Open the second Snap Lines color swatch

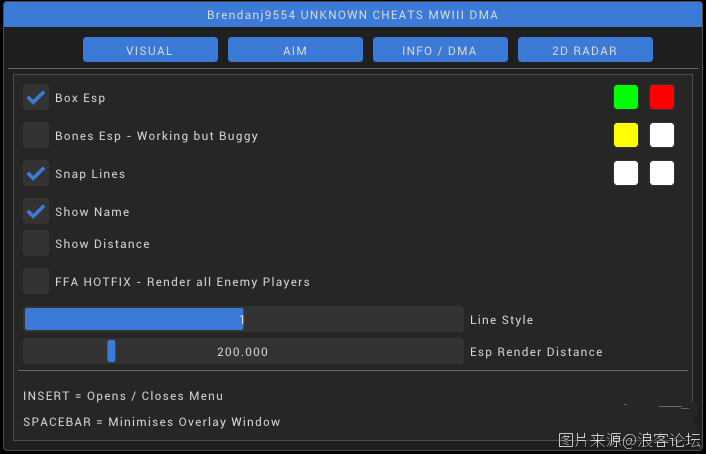point(662,173)
